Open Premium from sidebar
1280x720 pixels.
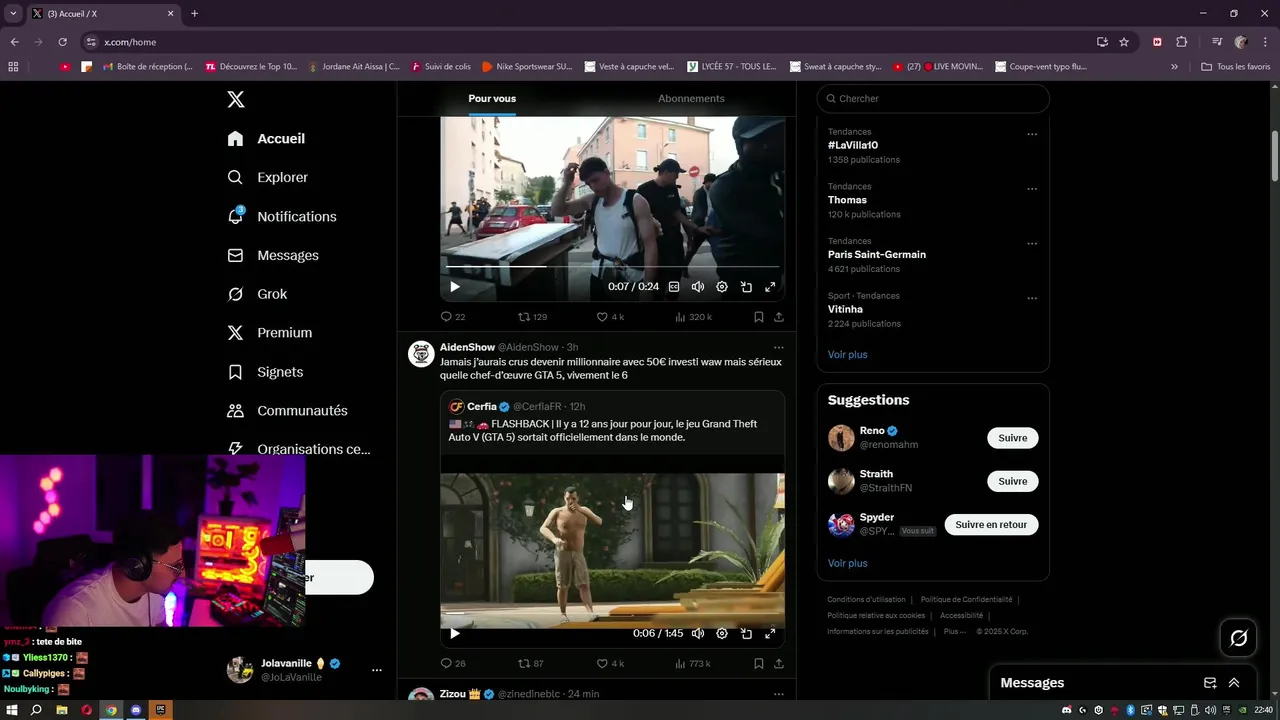pos(270,333)
